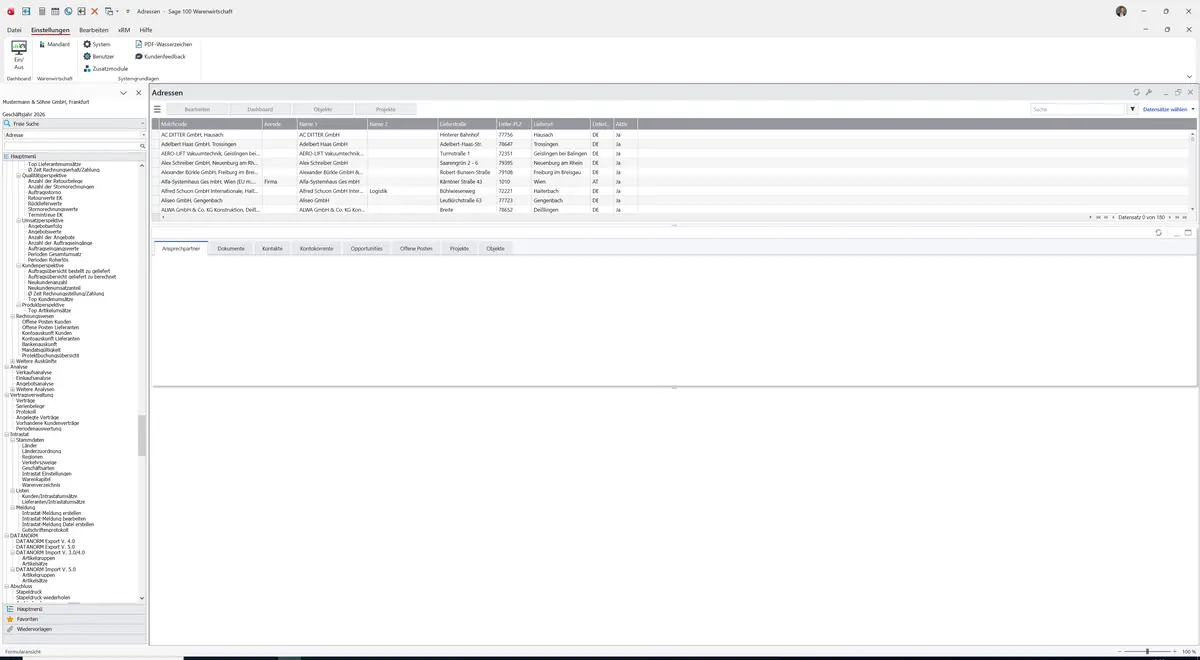This screenshot has width=1200, height=660.
Task: Open PDF-Wasserzeichen settings
Action: tap(163, 45)
